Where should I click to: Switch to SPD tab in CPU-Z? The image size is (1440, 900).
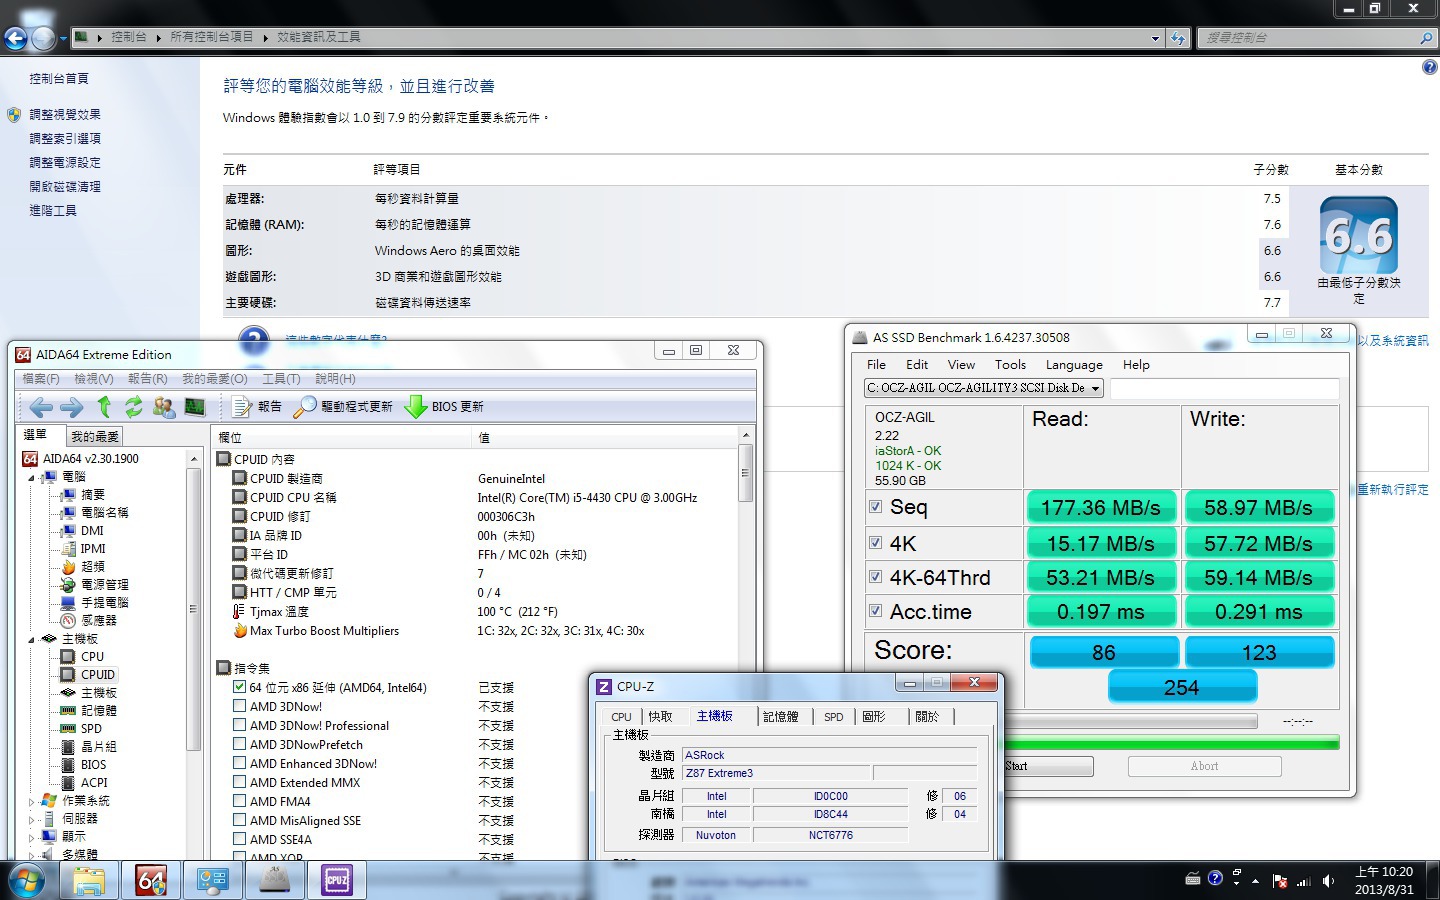[x=834, y=717]
